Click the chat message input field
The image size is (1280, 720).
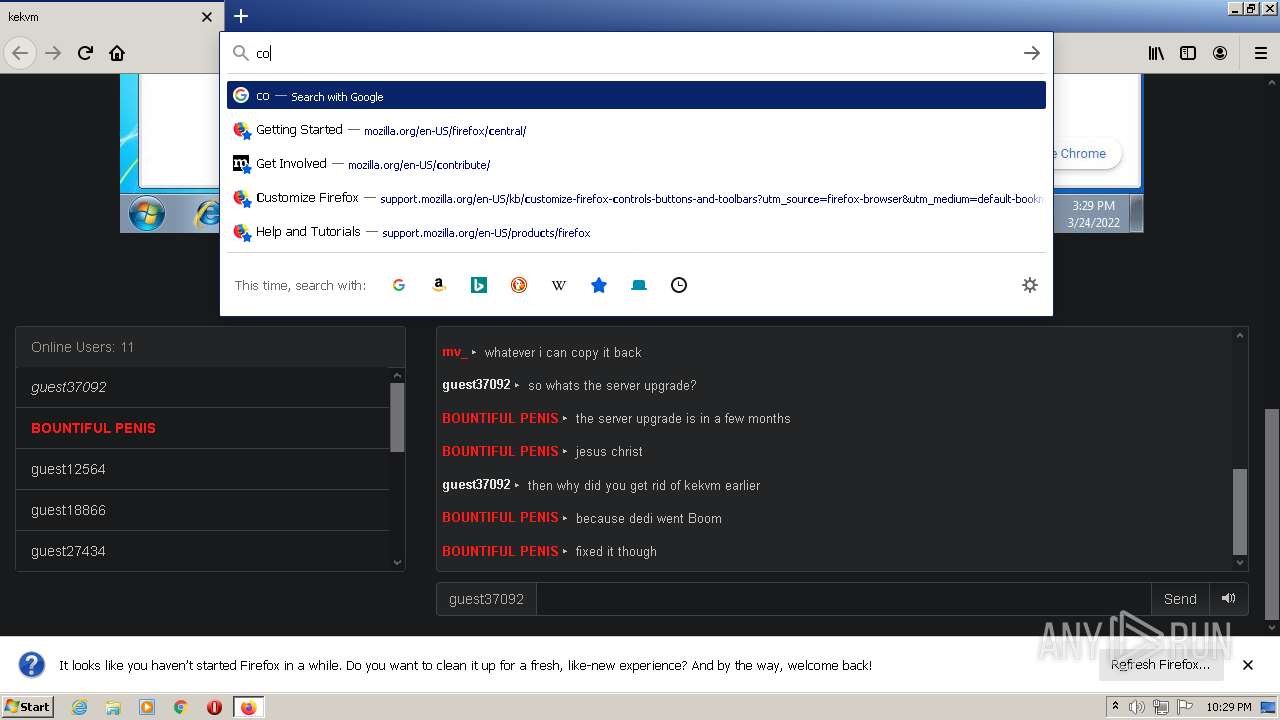click(844, 599)
